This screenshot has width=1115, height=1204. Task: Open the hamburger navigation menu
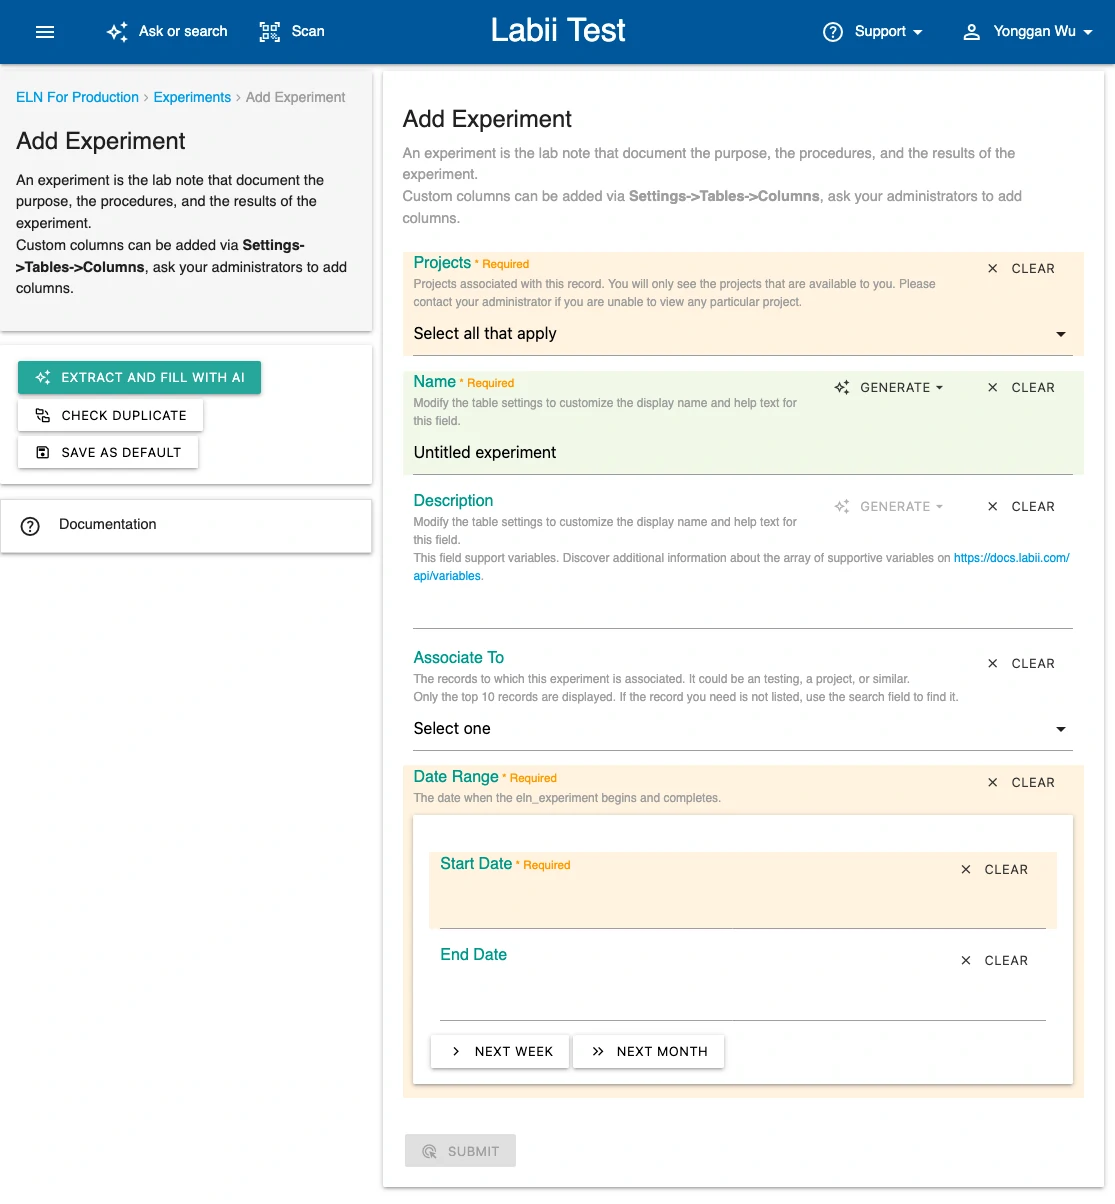pos(45,32)
